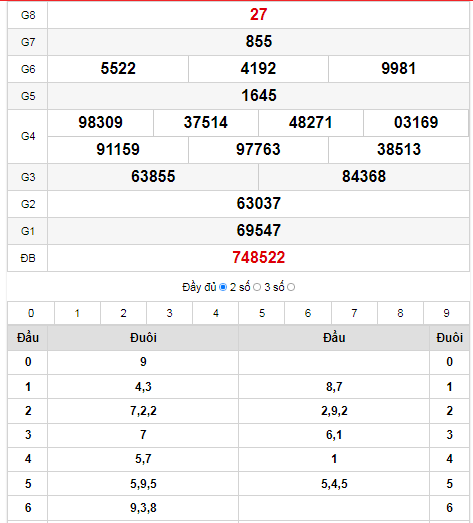Screen dimensions: 473x523
Task: Click G8 prize number 27
Action: [x=259, y=15]
